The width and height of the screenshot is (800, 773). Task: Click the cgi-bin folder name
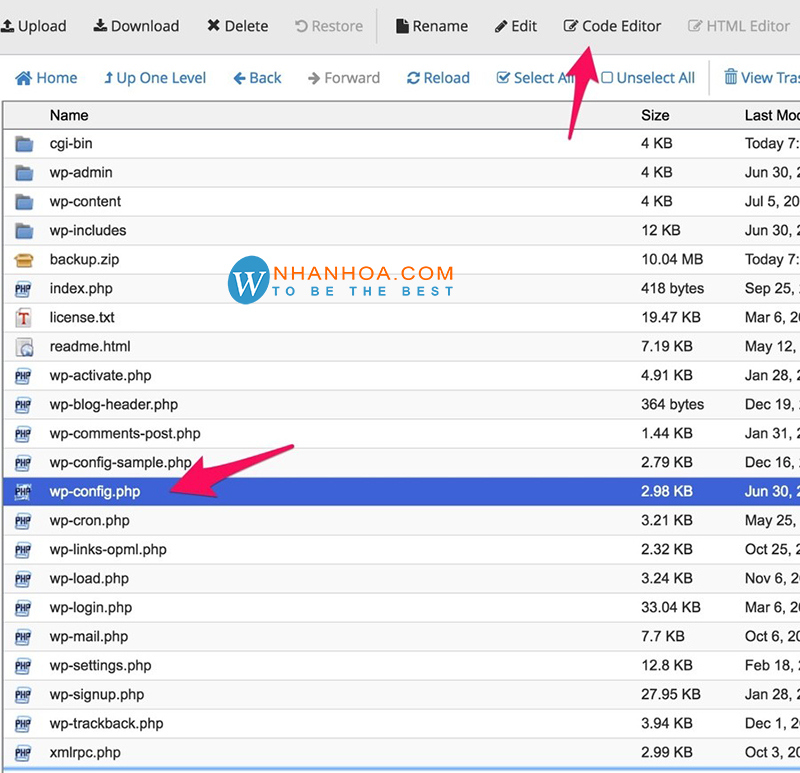(x=71, y=144)
